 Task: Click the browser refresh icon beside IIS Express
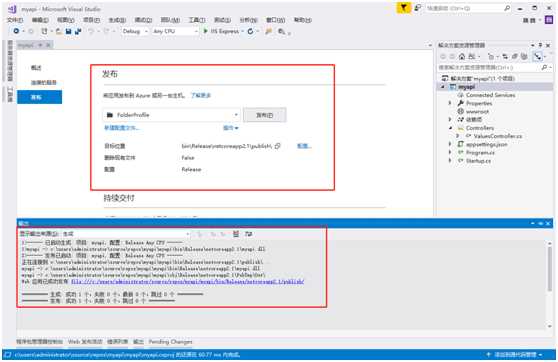coord(251,31)
